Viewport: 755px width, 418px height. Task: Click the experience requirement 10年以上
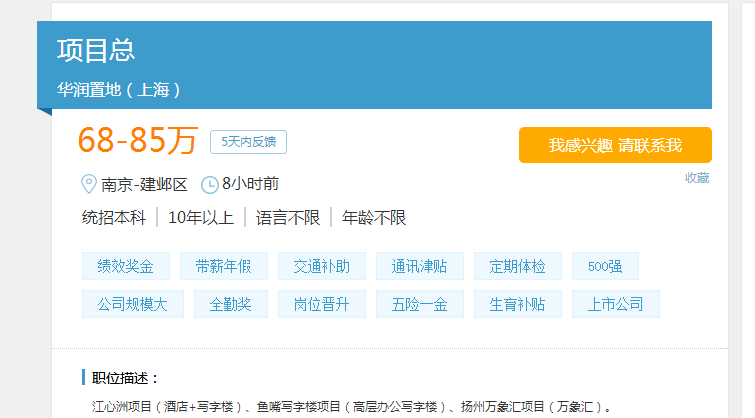coord(201,218)
